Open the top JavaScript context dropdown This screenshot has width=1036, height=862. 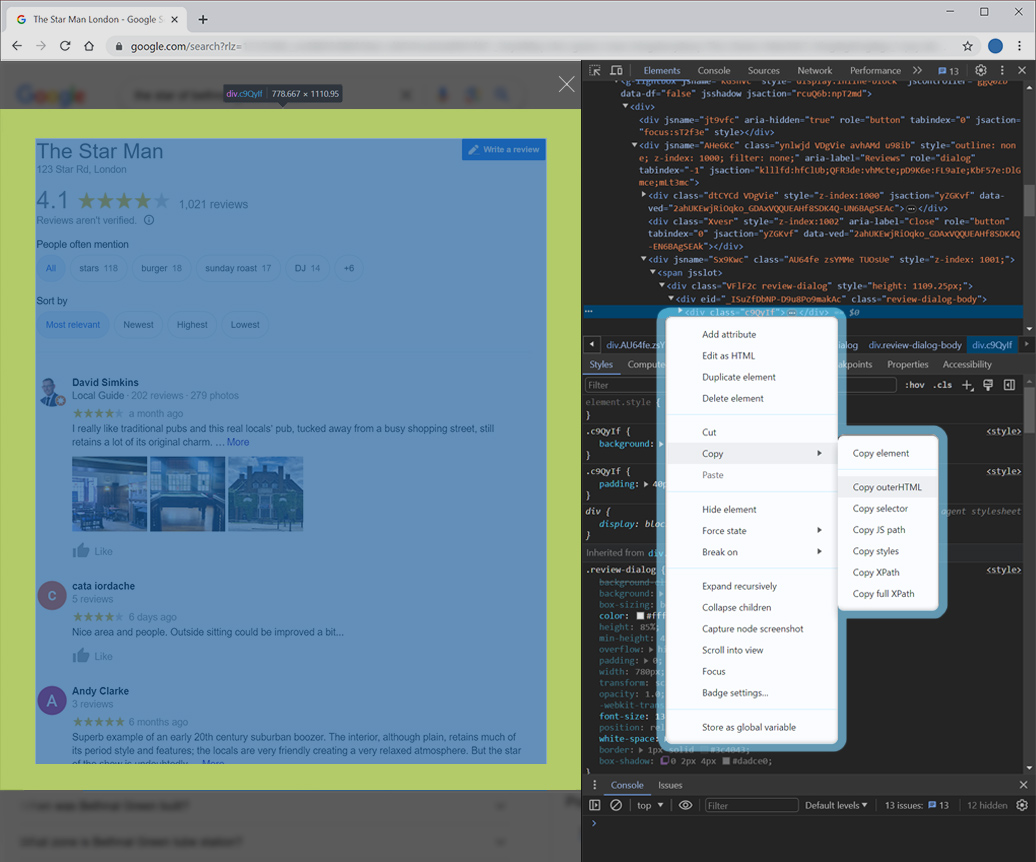pyautogui.click(x=650, y=805)
